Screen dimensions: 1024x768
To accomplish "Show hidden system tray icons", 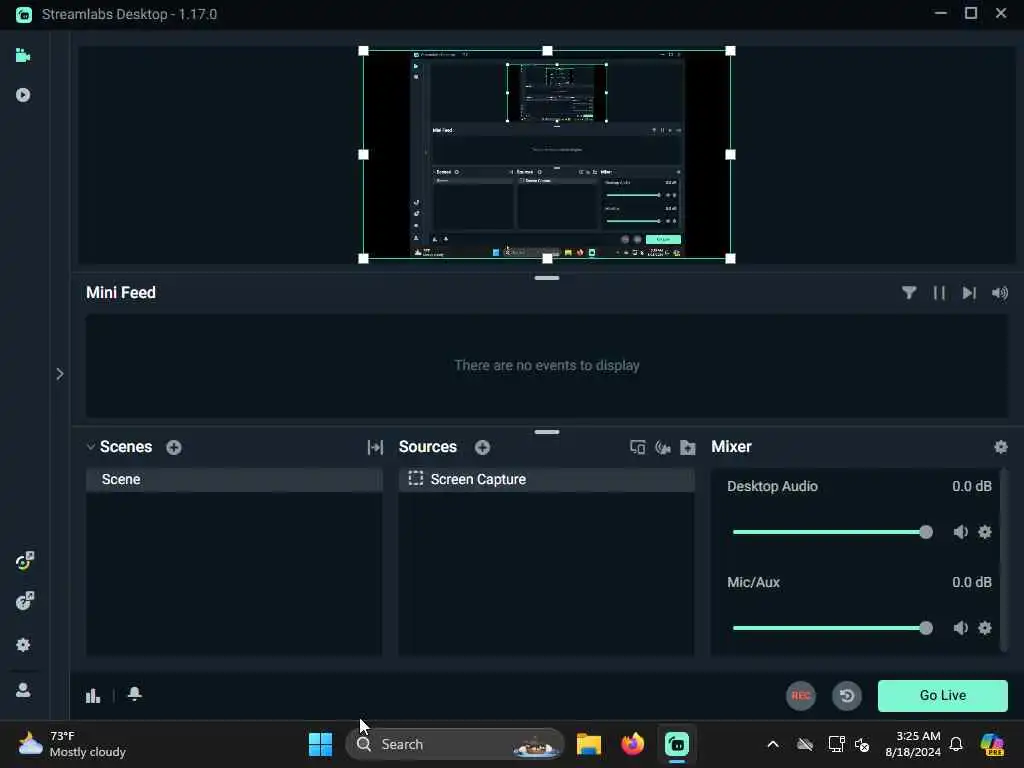I will pos(773,744).
